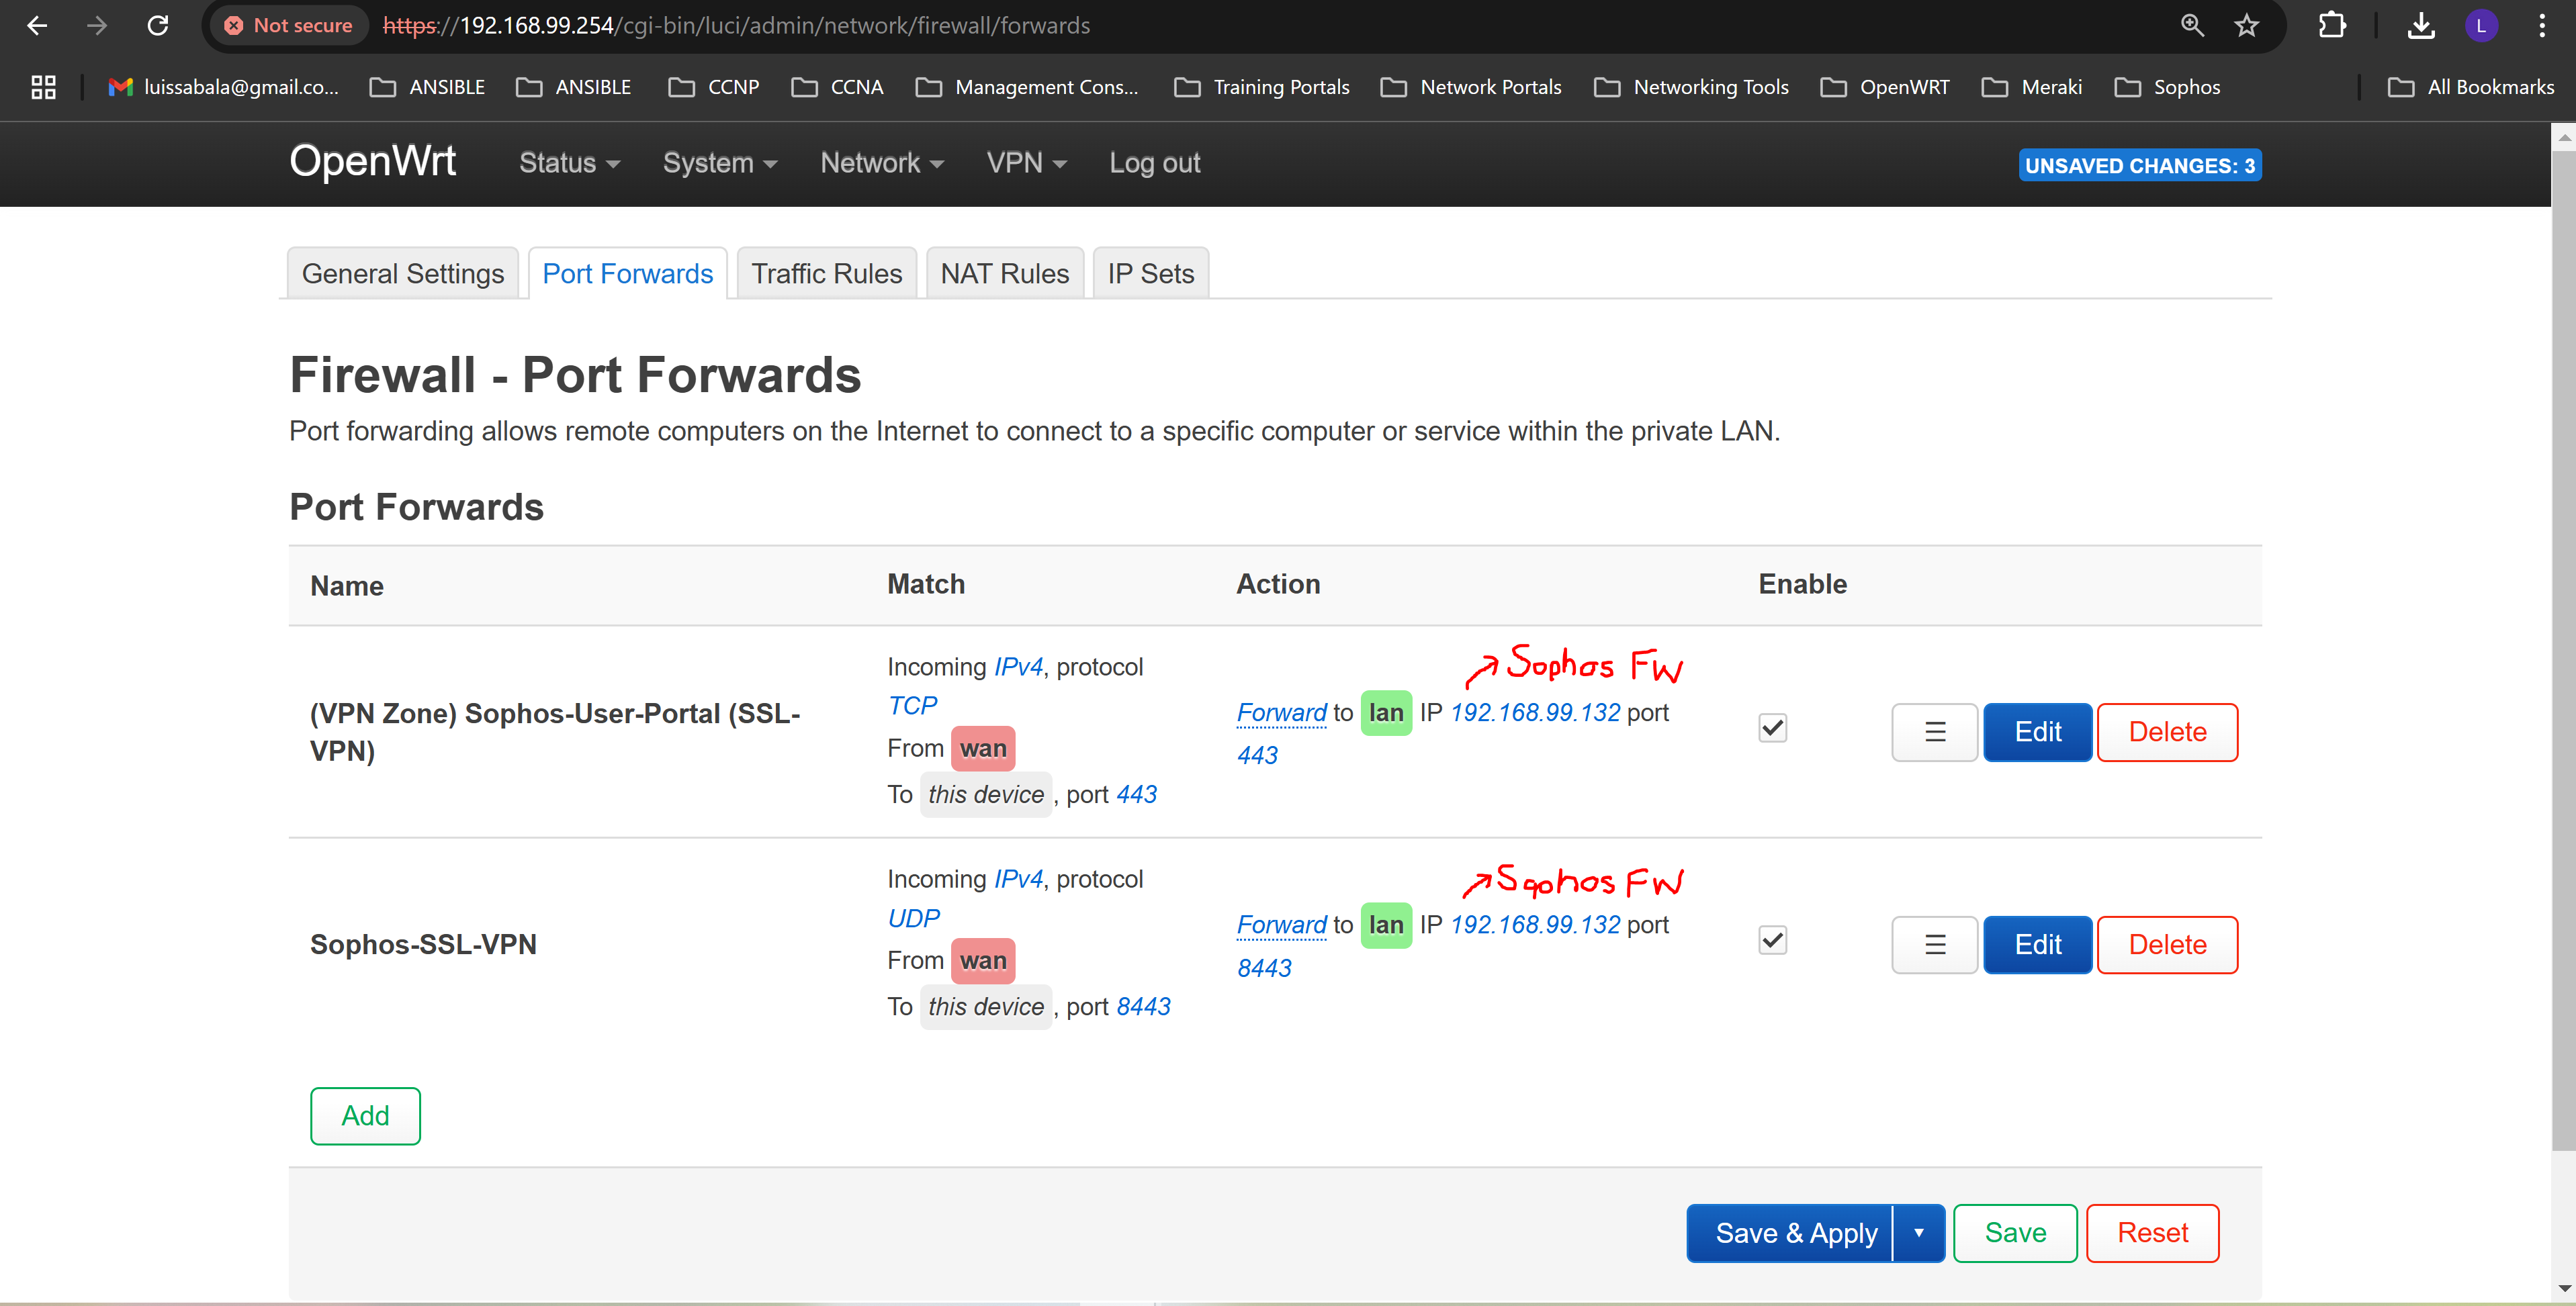Switch to the General Settings tab
Viewport: 2576px width, 1306px height.
pos(403,274)
